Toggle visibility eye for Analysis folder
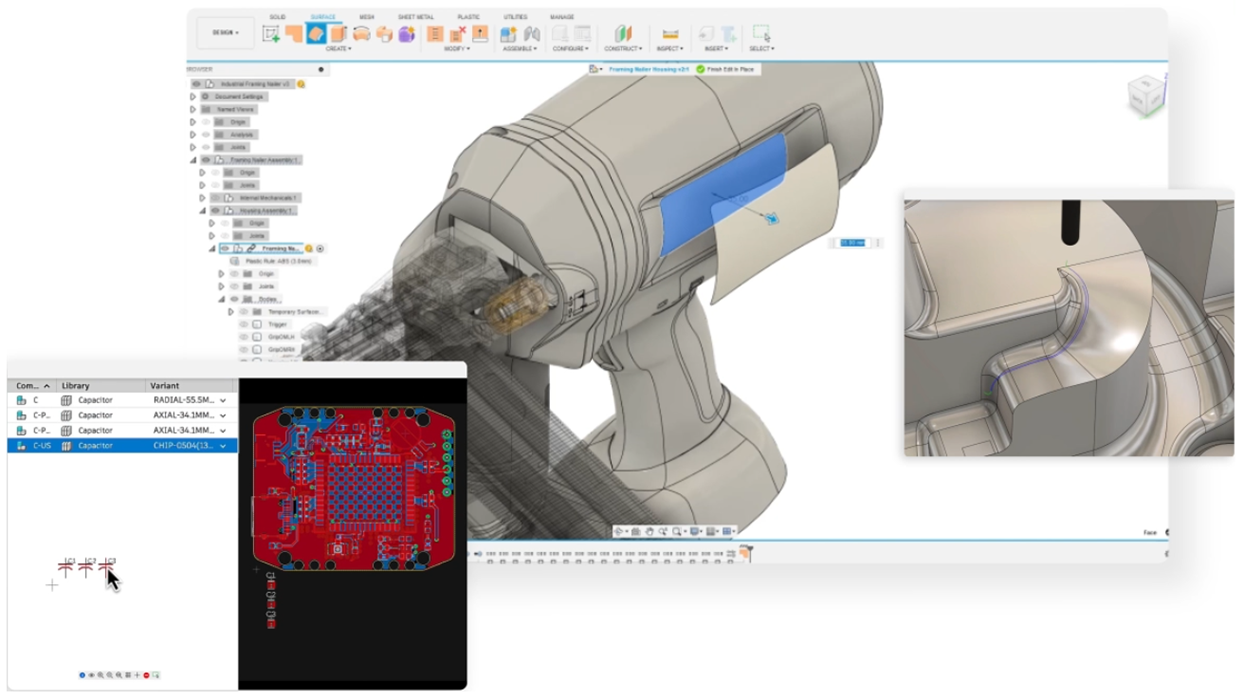 coord(206,135)
